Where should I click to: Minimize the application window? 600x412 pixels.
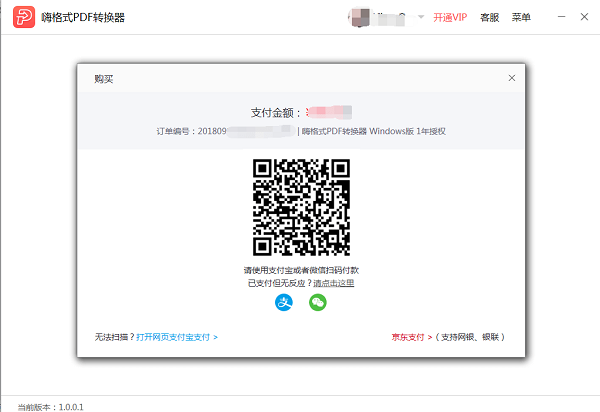click(x=561, y=17)
